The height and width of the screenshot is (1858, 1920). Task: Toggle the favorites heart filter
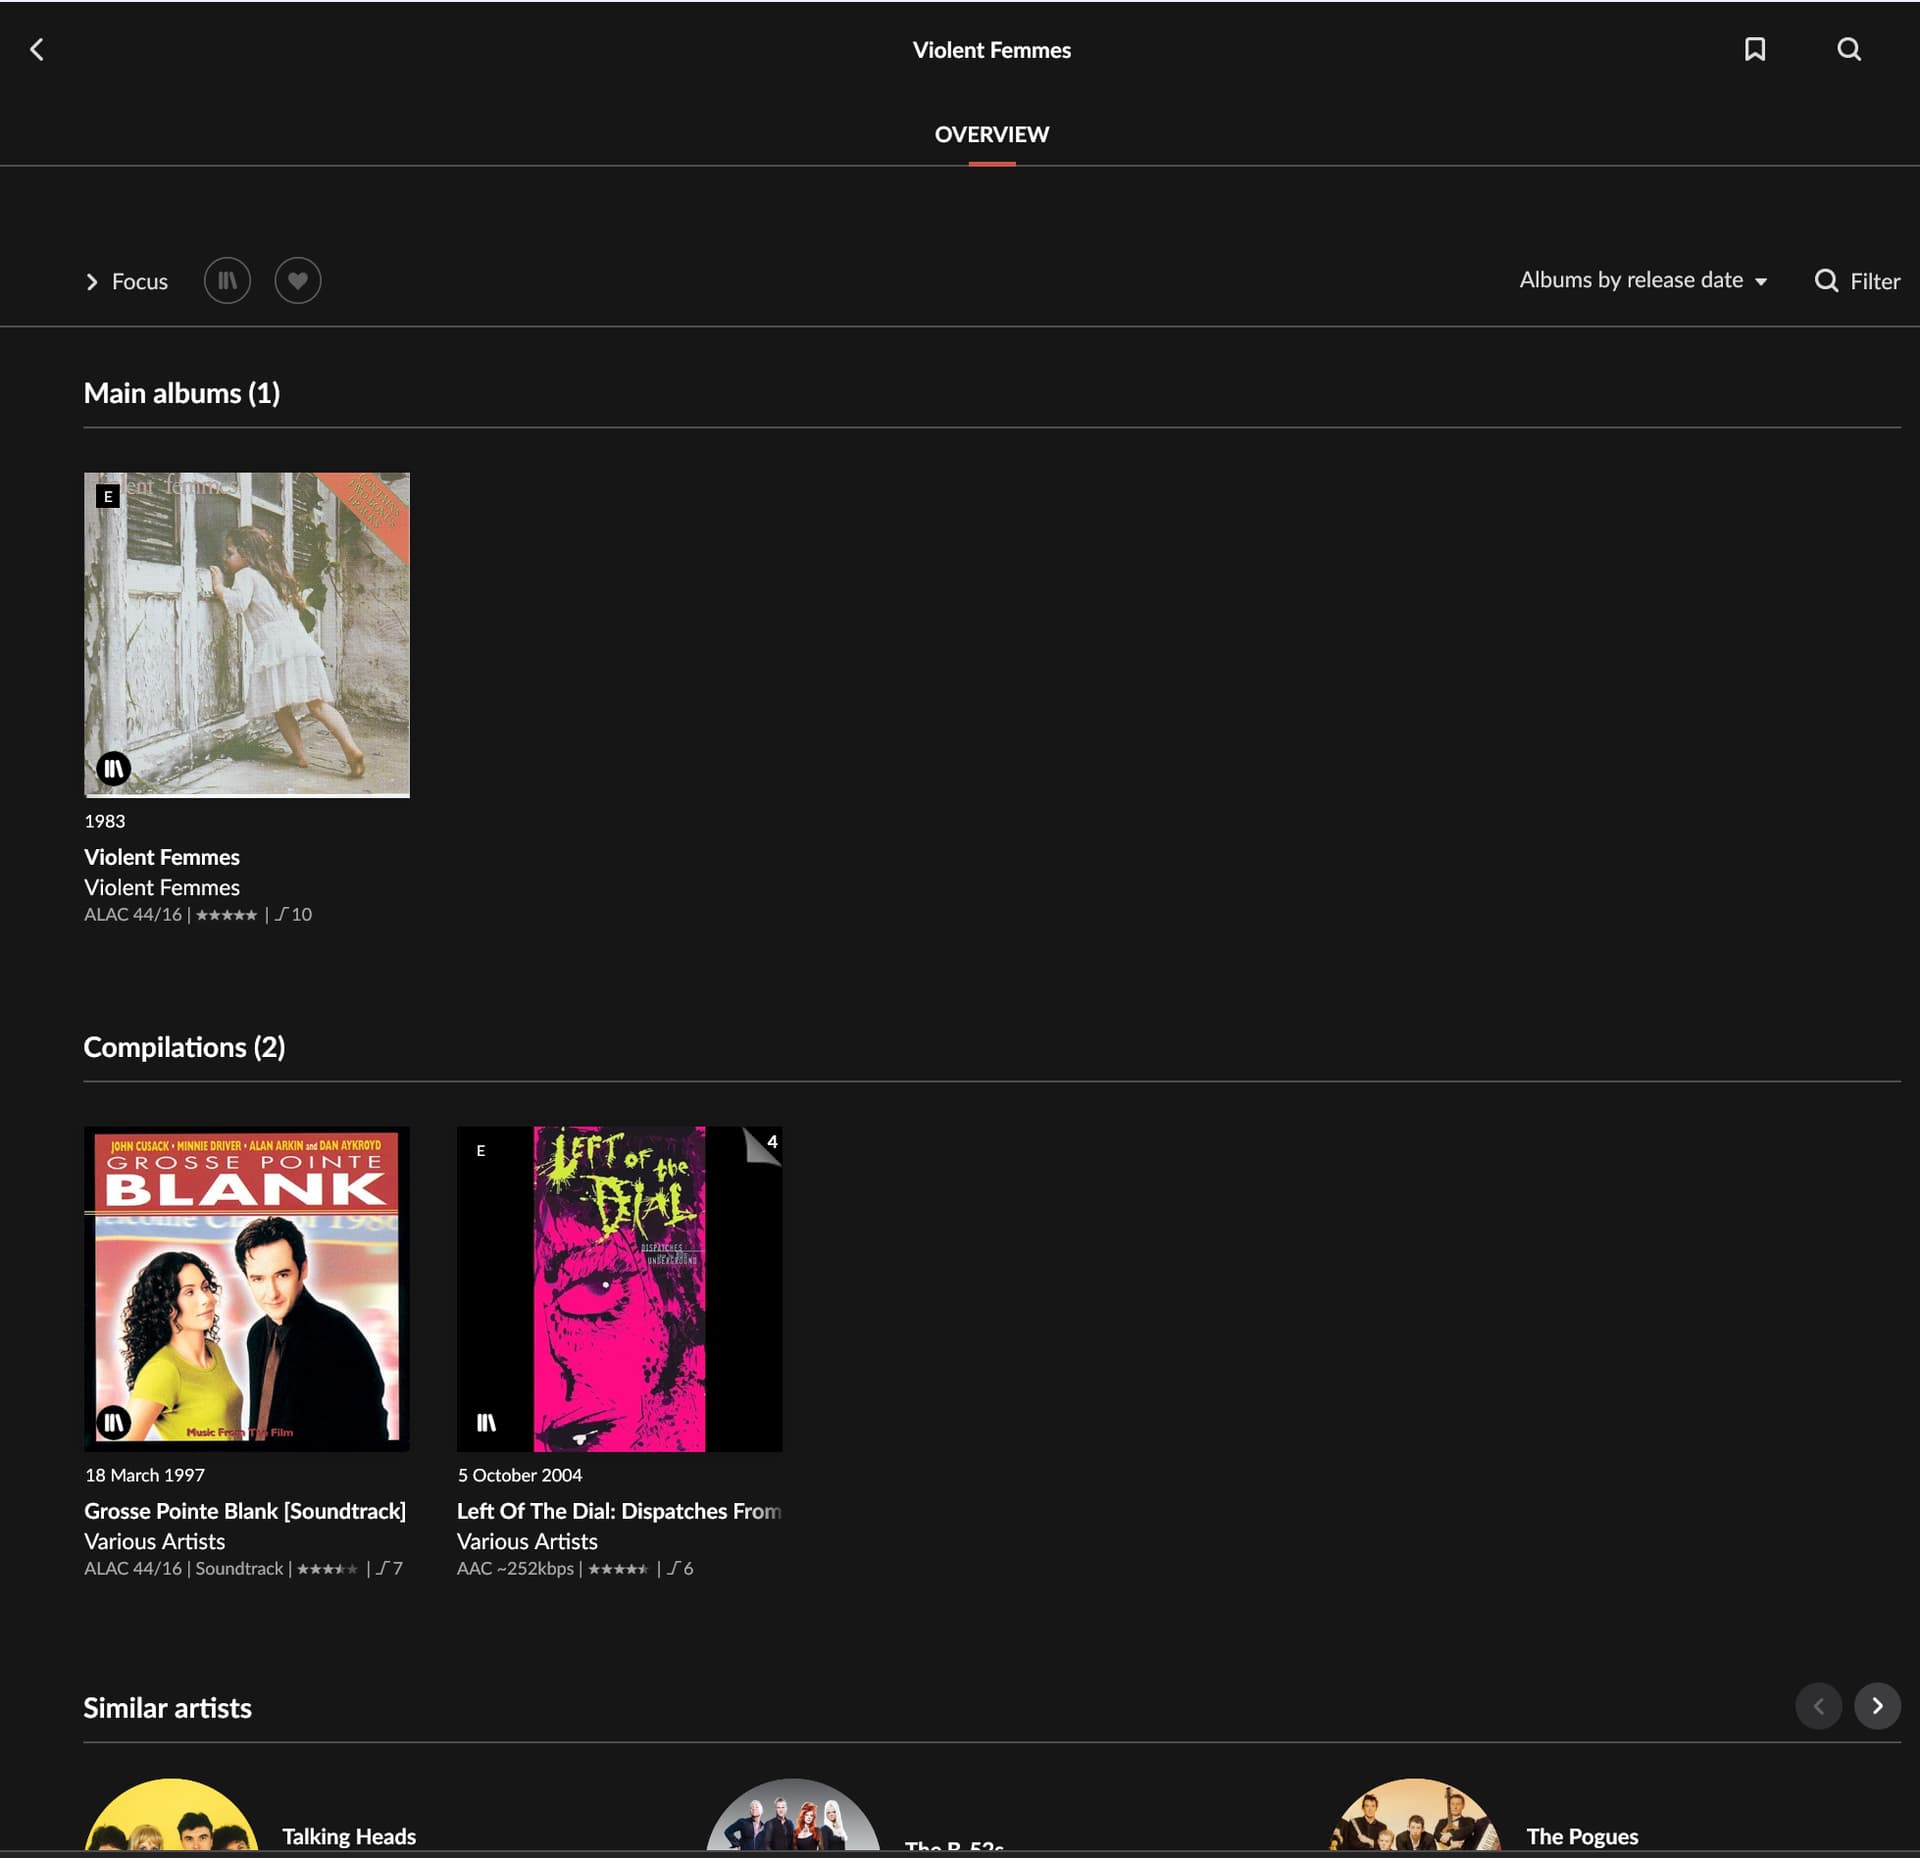pyautogui.click(x=298, y=280)
